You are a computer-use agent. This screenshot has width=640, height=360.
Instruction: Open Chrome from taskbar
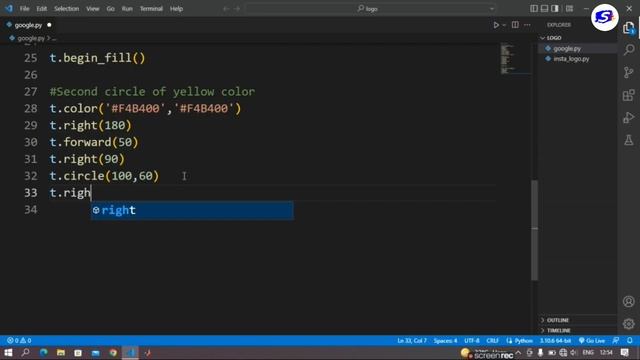[x=113, y=353]
